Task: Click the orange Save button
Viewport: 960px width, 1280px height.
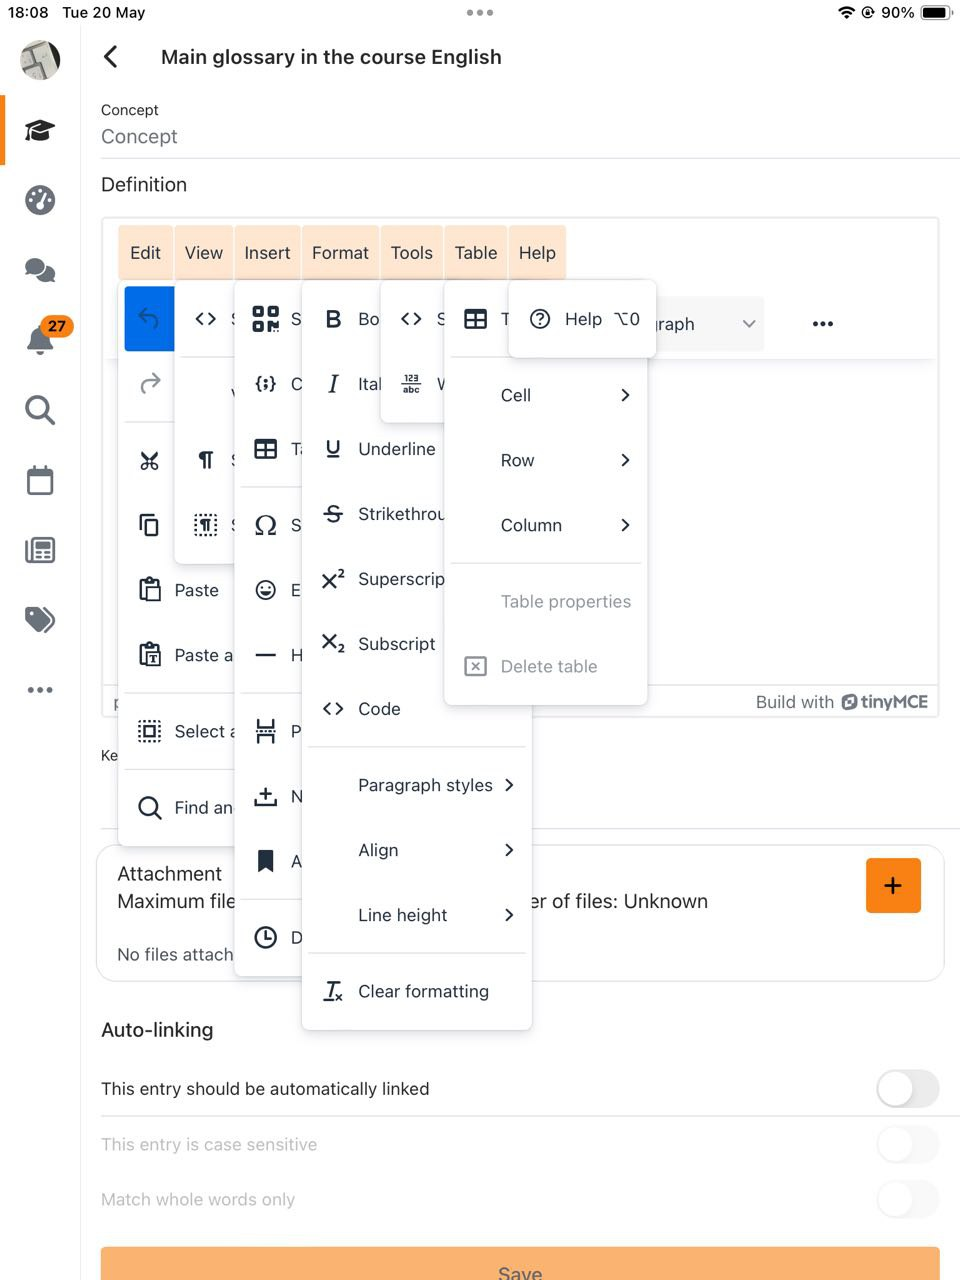Action: [520, 1263]
